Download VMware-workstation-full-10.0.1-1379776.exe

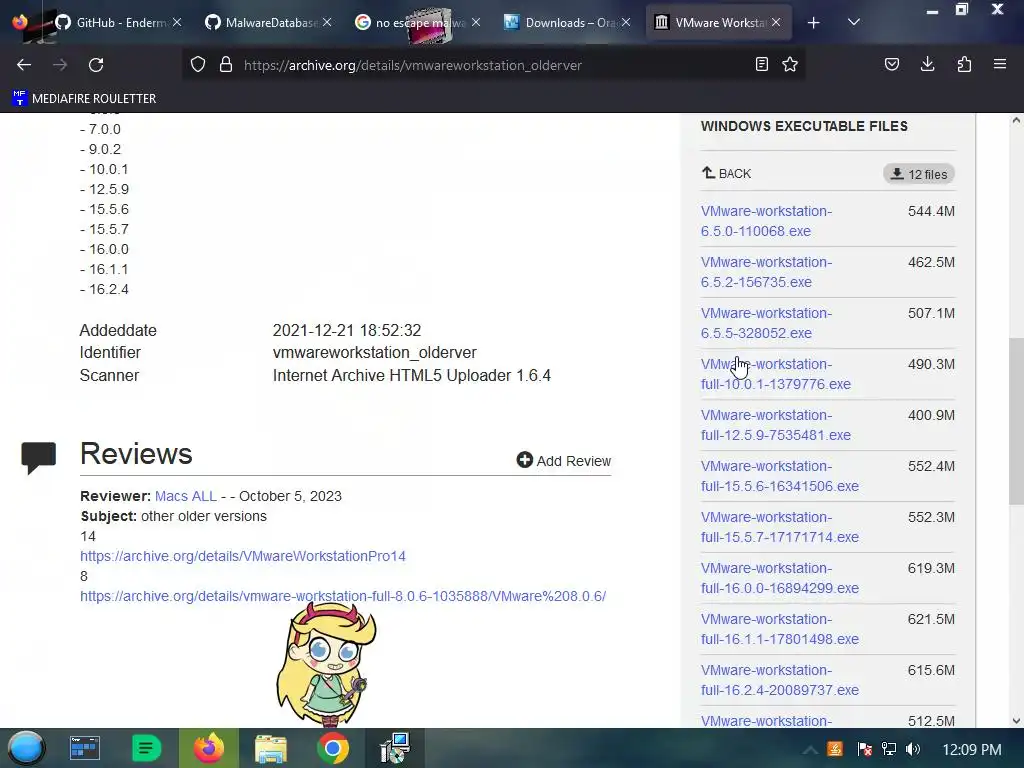pos(776,374)
